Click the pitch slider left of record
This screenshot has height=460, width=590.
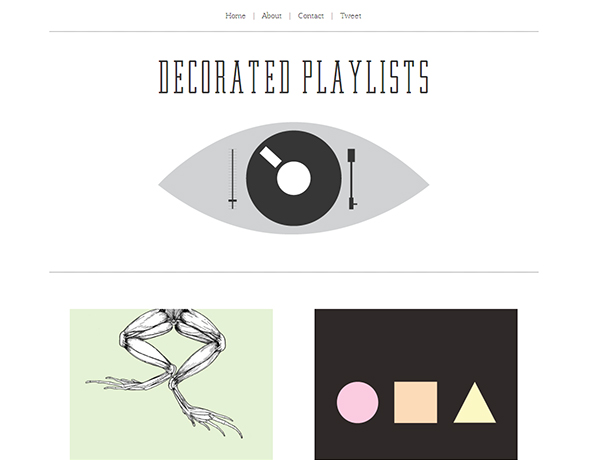tap(233, 179)
